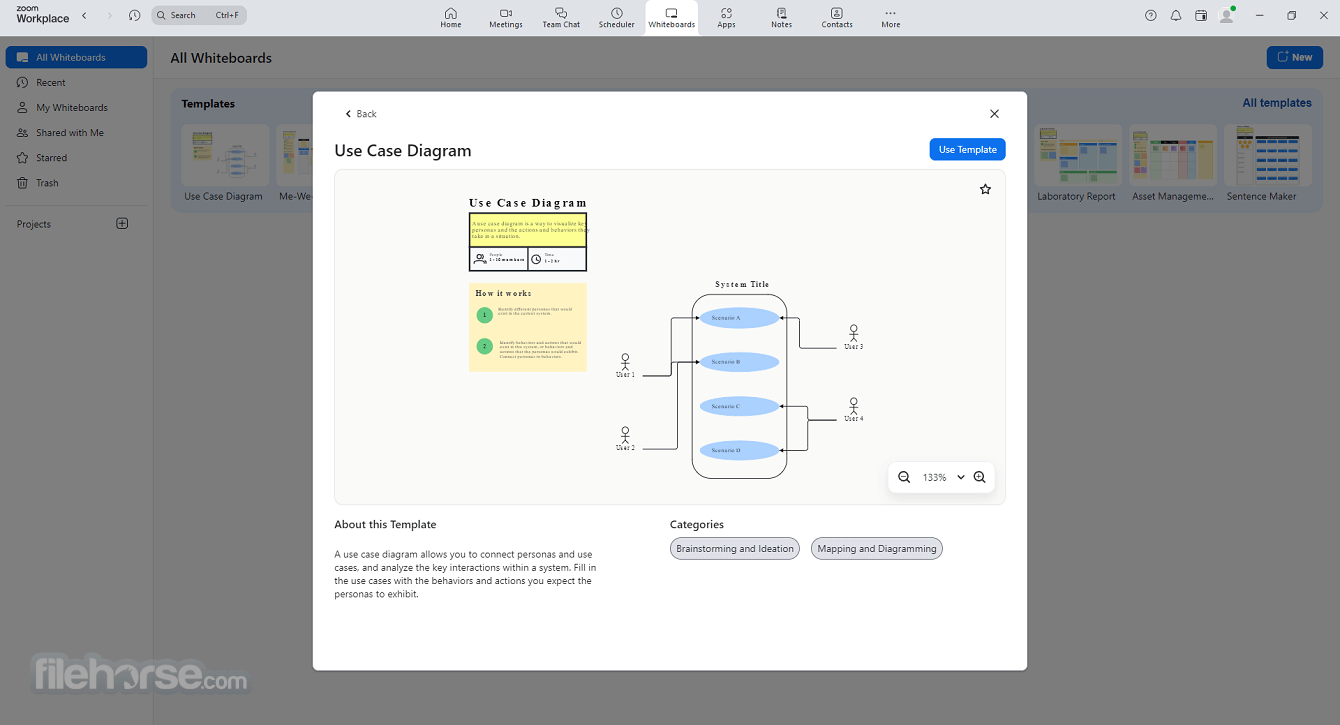Click the Use Template button
This screenshot has height=725, width=1340.
[x=967, y=149]
